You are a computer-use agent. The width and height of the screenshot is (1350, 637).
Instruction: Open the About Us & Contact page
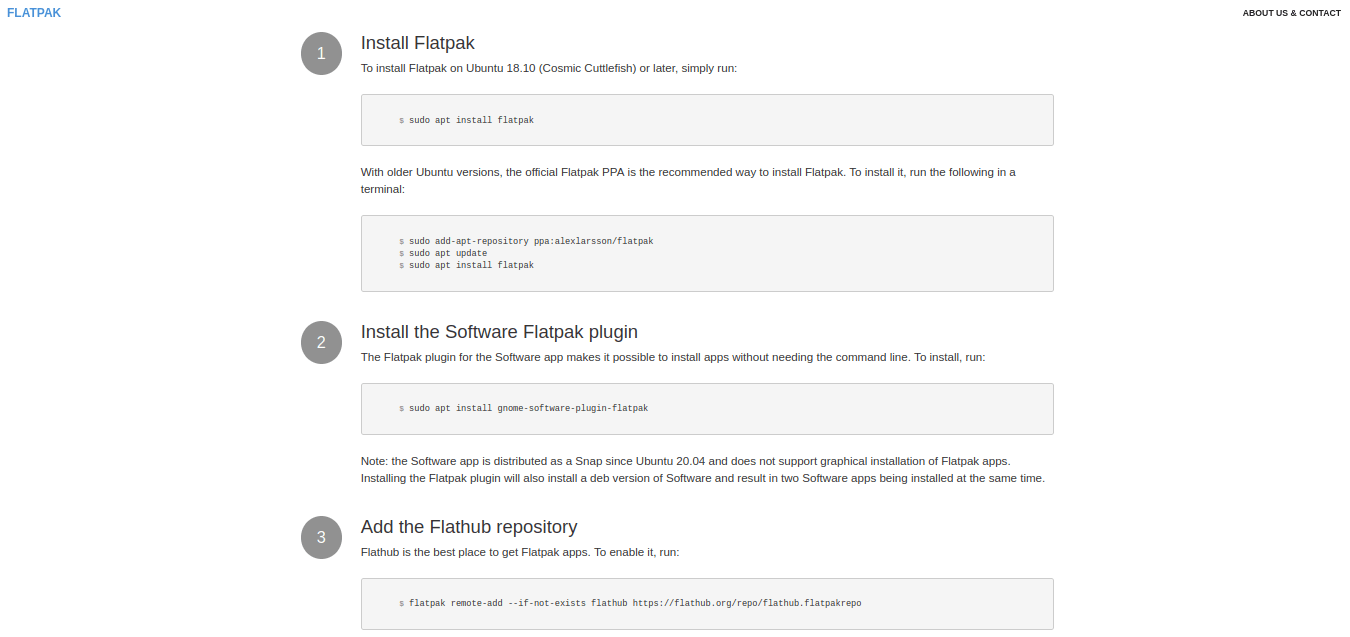click(x=1291, y=13)
